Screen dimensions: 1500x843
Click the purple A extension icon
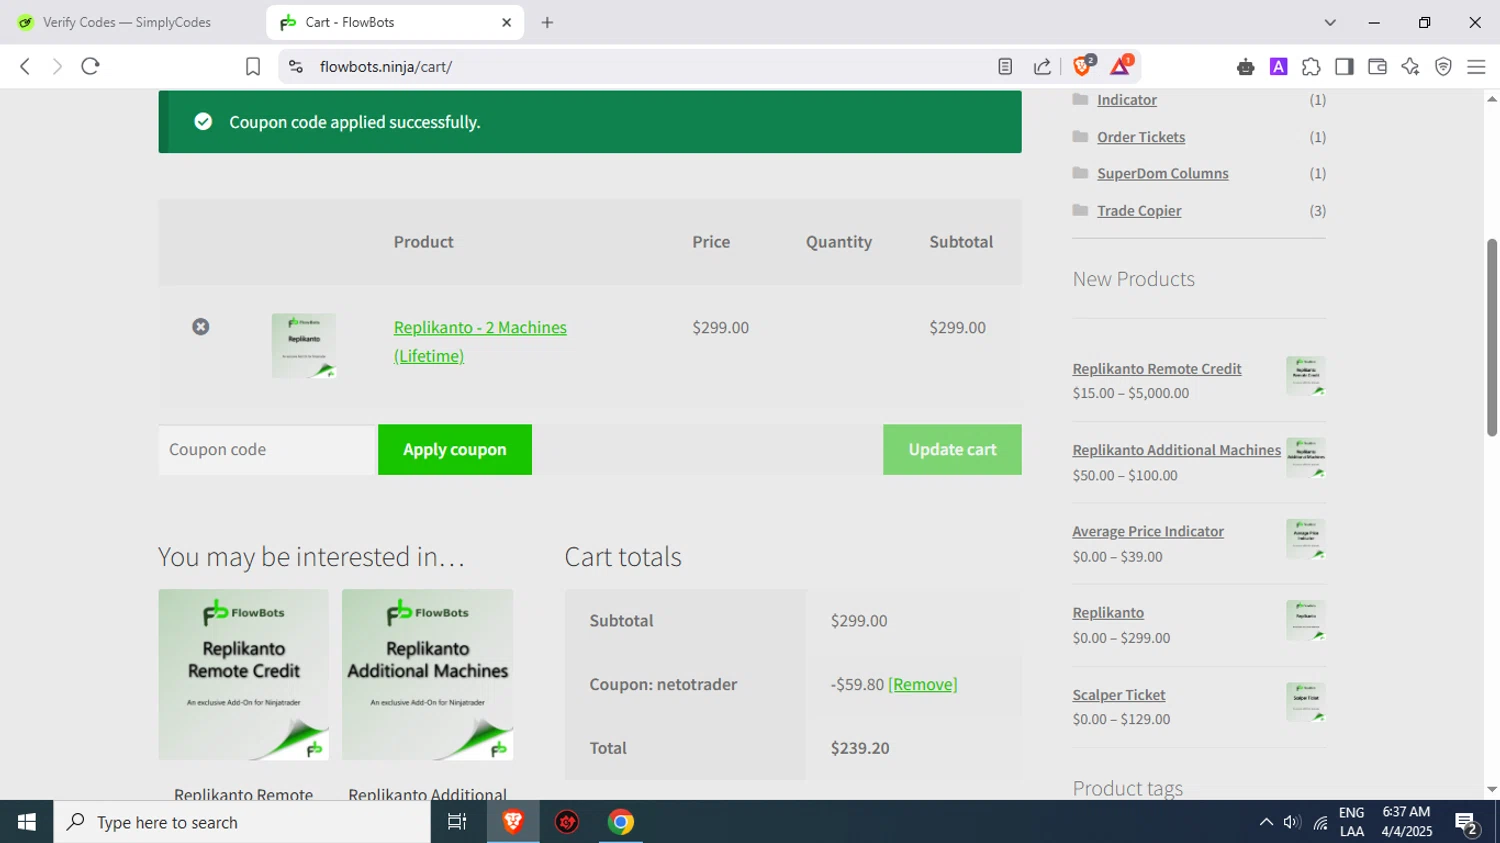click(x=1278, y=67)
